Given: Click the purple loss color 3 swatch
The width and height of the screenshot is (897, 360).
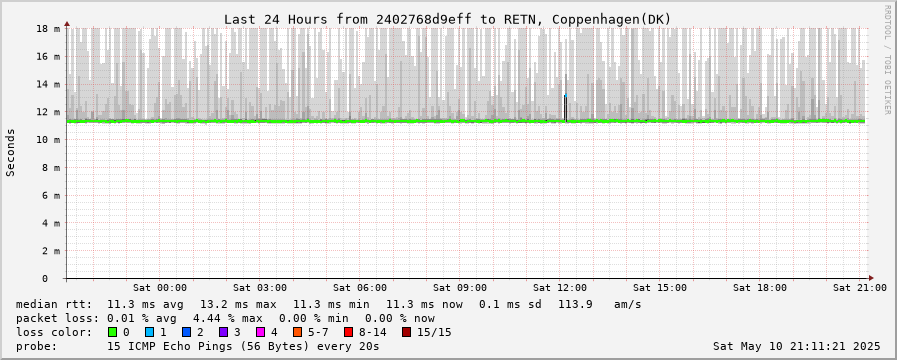Looking at the screenshot, I should pyautogui.click(x=223, y=332).
